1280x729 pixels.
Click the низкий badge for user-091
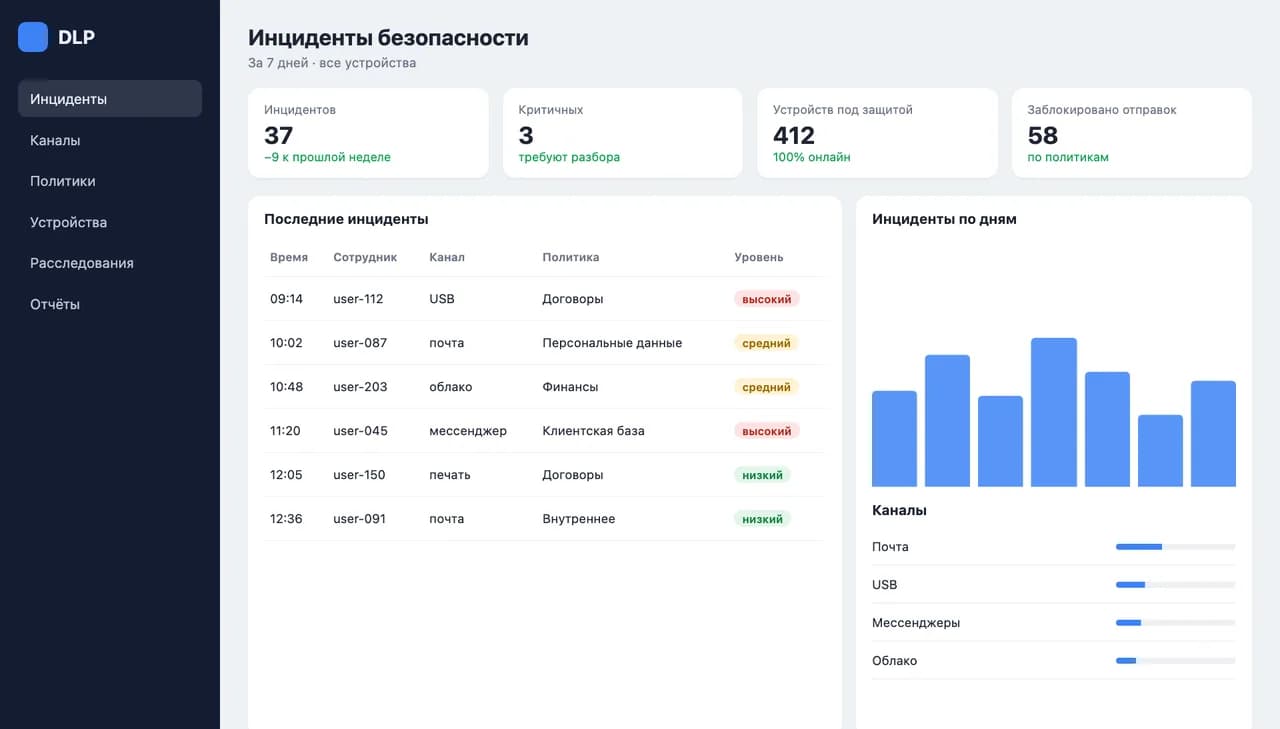coord(762,519)
